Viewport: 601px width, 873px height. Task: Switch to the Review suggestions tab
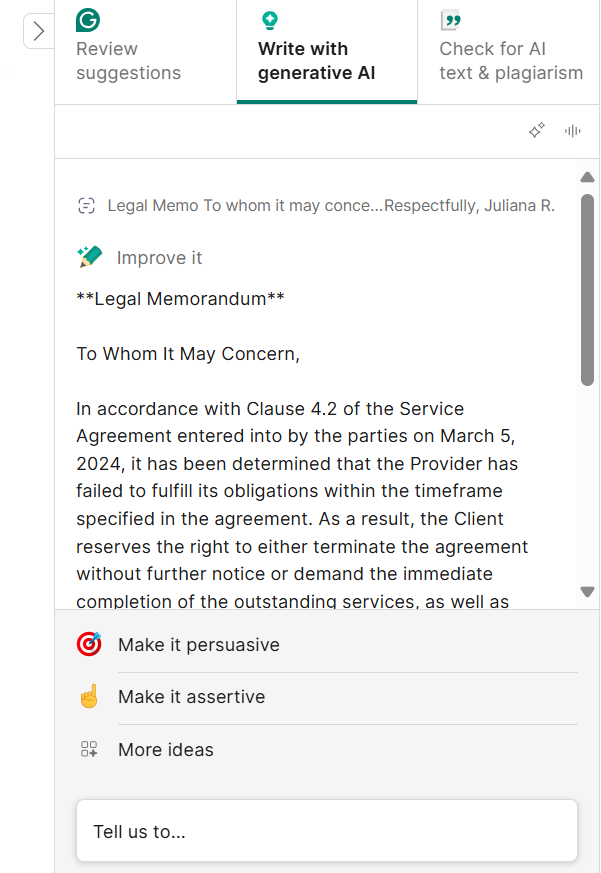(128, 61)
